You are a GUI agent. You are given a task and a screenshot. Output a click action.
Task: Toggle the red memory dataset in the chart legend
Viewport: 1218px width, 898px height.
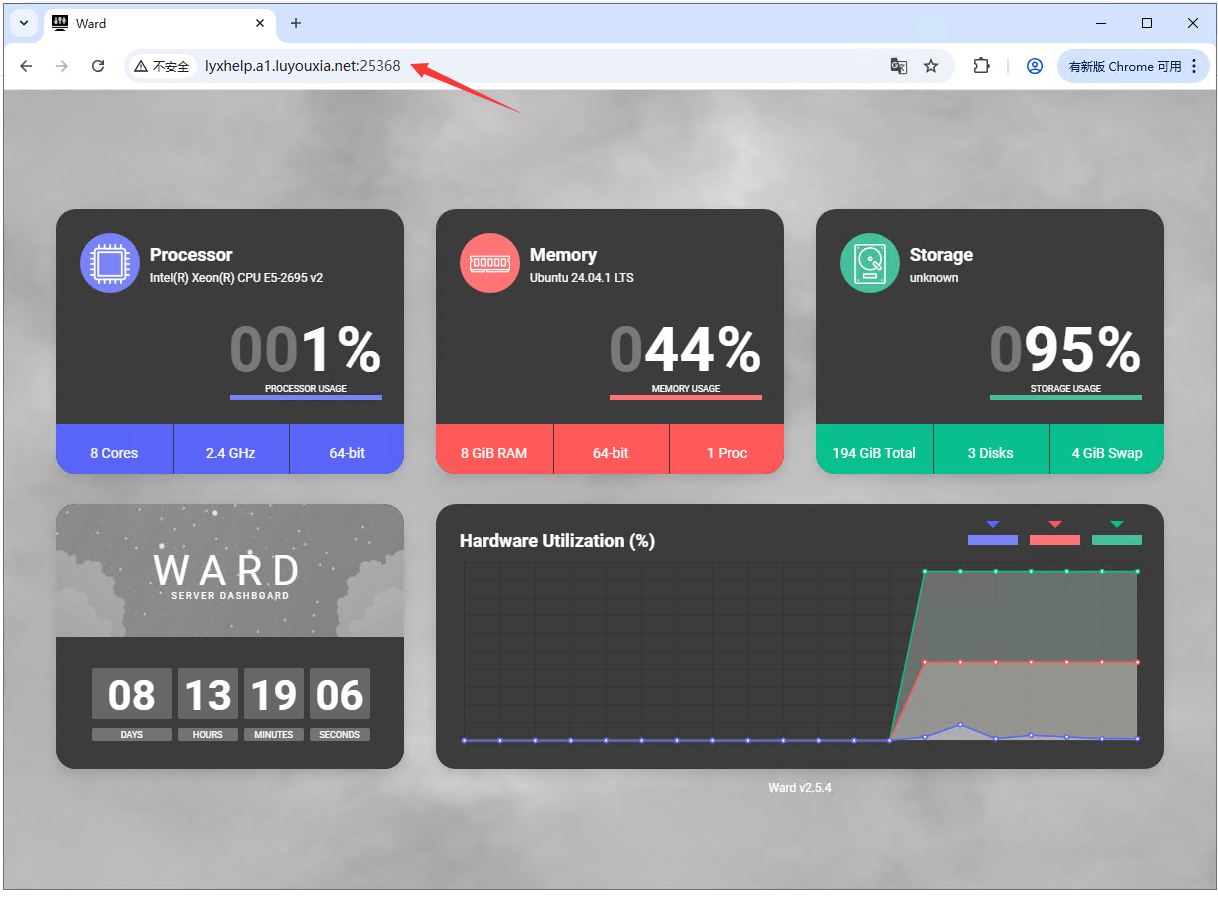[x=1054, y=540]
